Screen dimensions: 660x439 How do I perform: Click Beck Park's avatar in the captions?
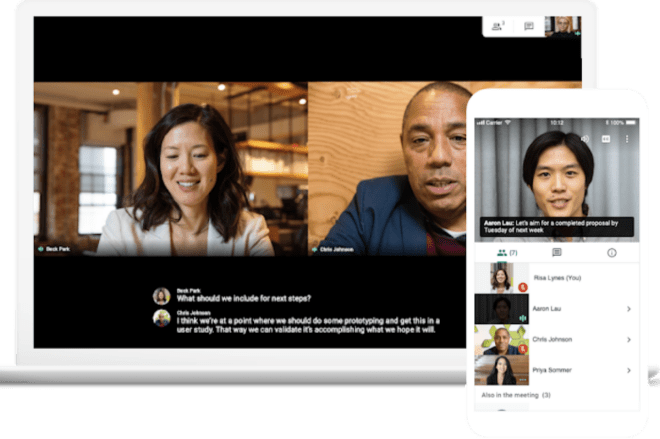[161, 295]
